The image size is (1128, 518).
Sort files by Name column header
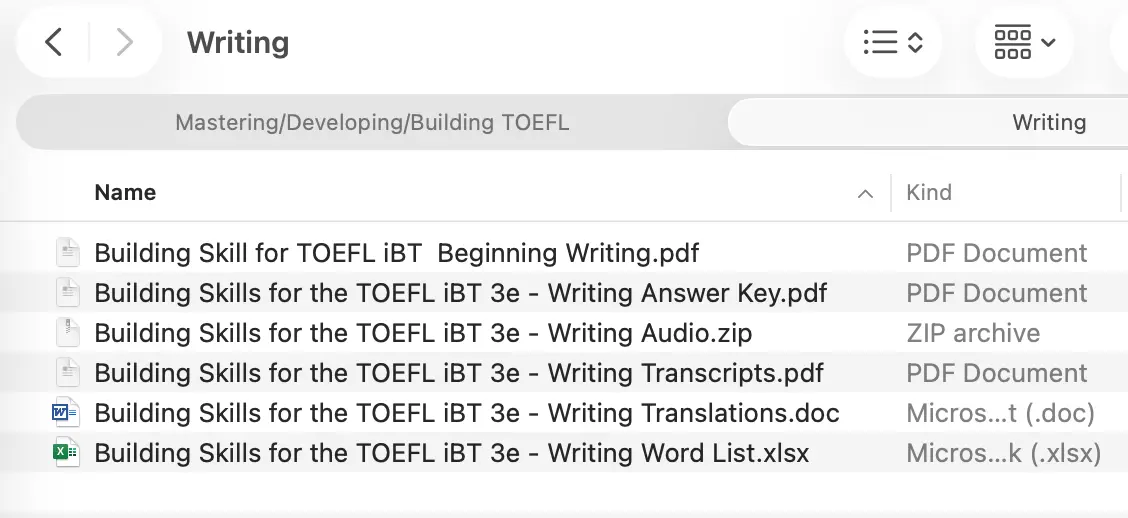tap(125, 192)
